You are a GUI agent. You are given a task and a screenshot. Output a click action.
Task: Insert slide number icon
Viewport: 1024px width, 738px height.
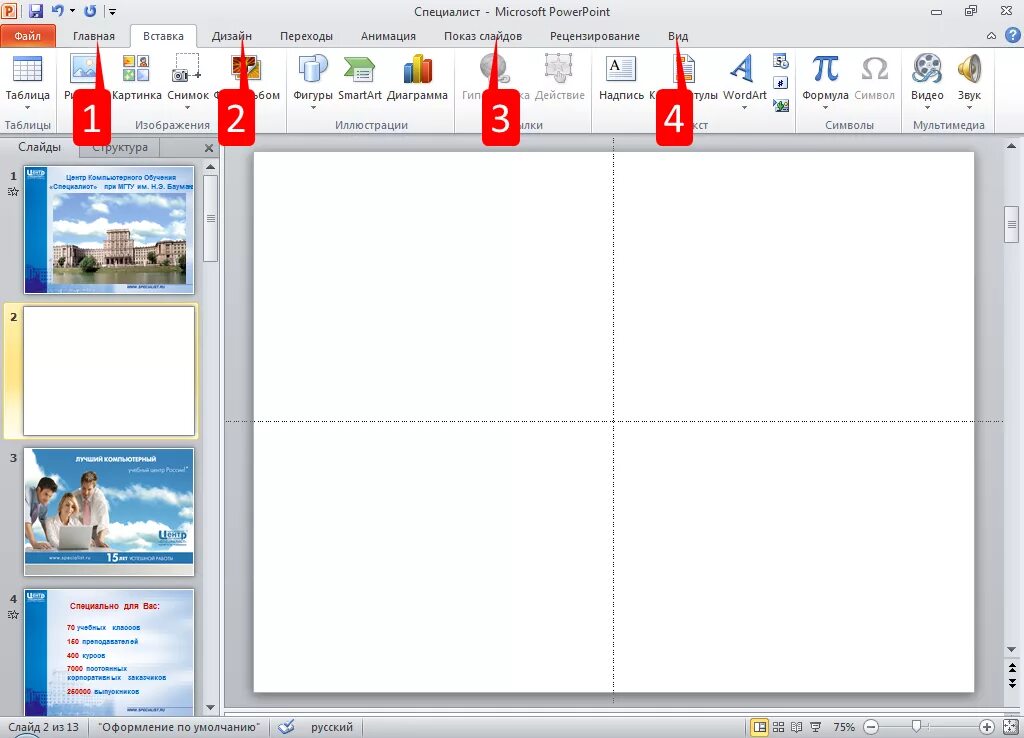pos(780,83)
